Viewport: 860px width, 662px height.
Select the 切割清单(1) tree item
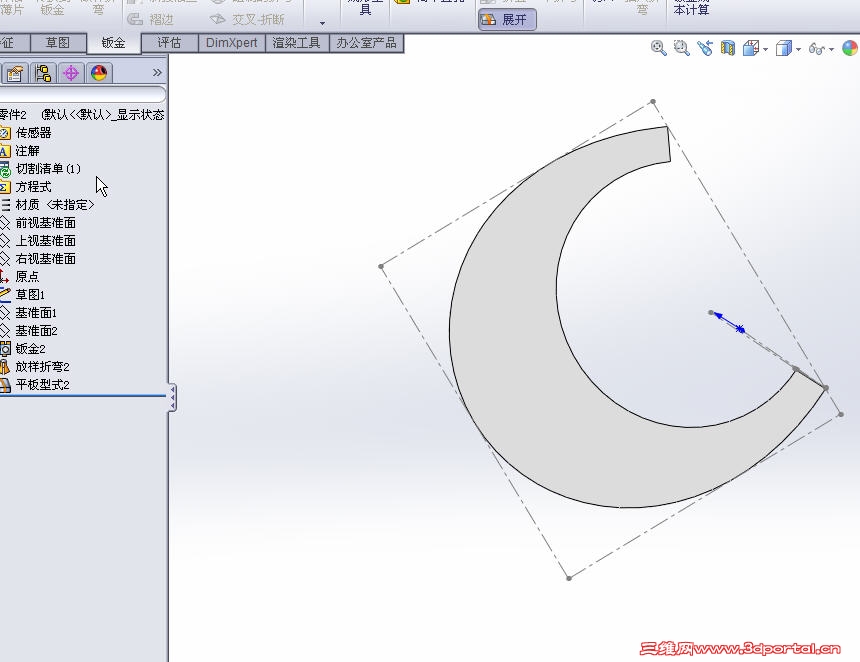48,169
